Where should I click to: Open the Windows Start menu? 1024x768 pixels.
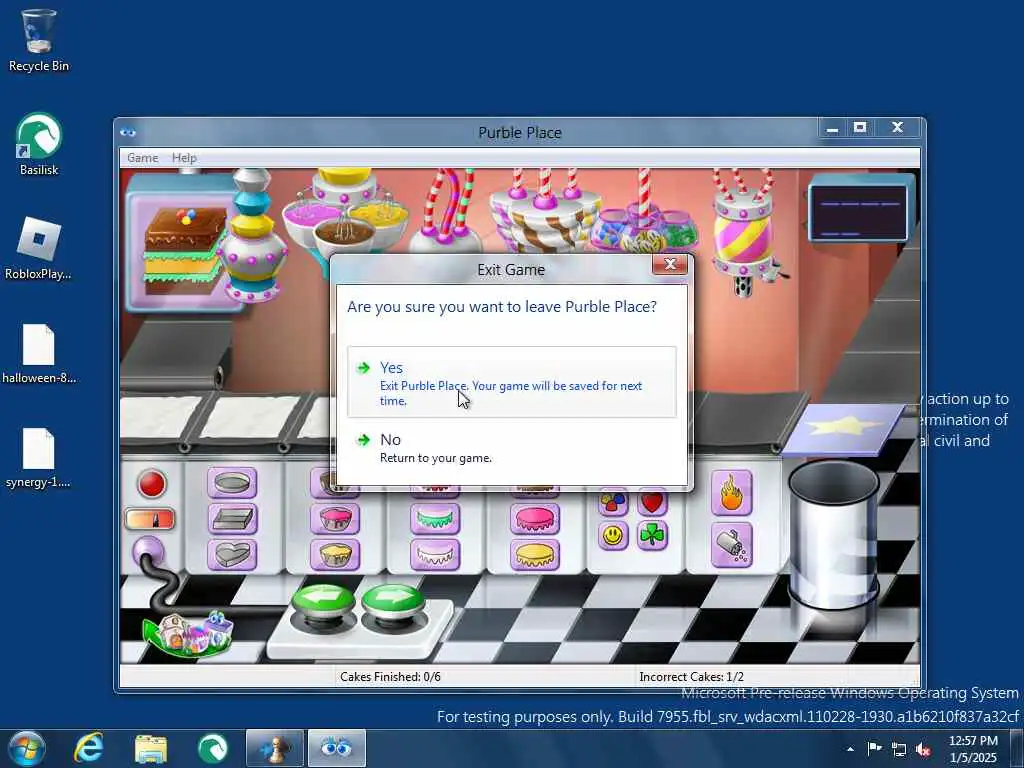point(26,748)
